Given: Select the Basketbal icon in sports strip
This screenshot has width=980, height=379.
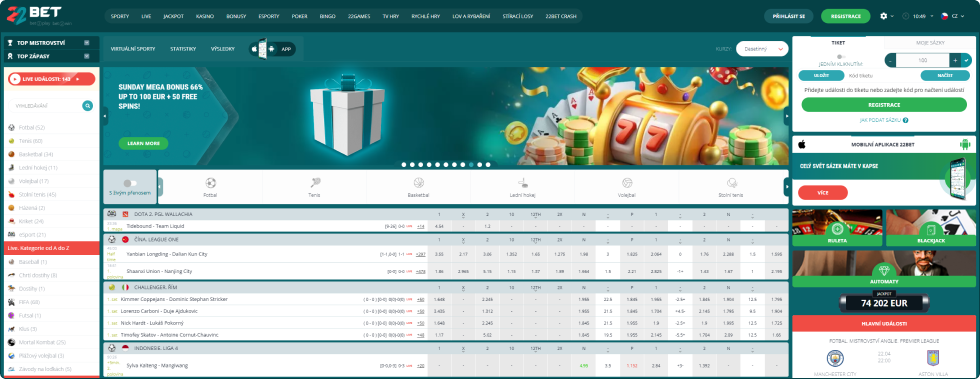Looking at the screenshot, I should pos(419,183).
